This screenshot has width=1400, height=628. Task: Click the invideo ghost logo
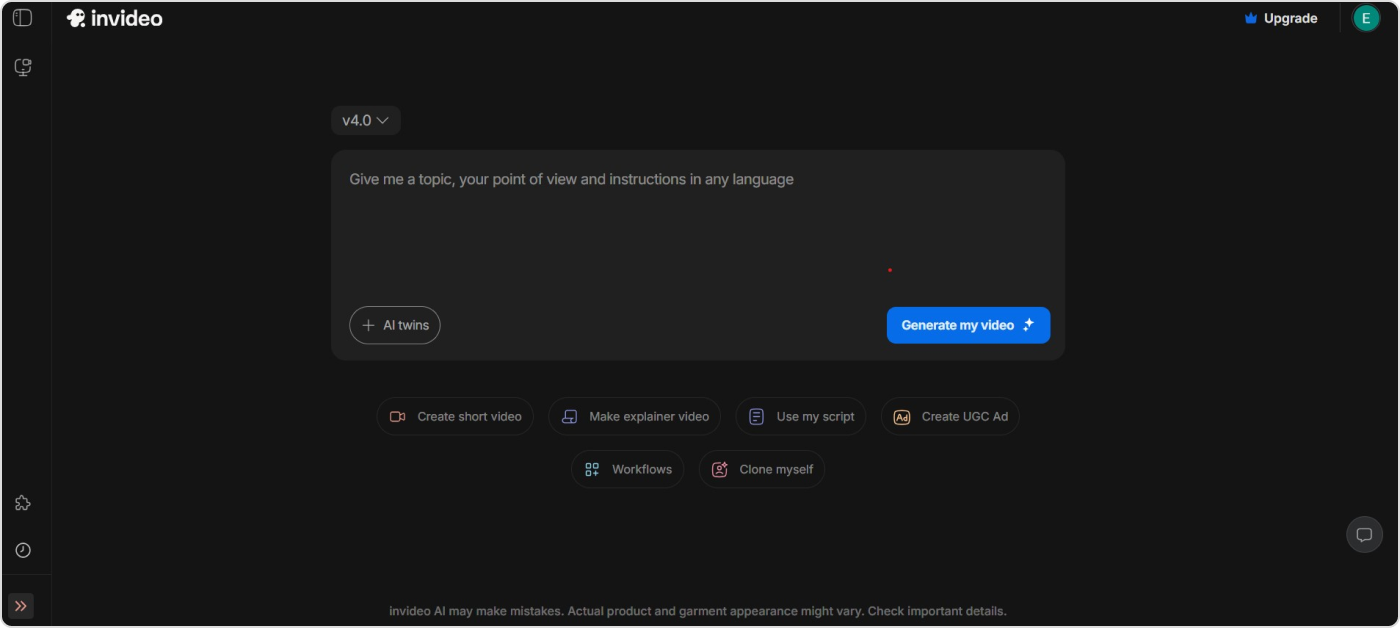pyautogui.click(x=76, y=18)
